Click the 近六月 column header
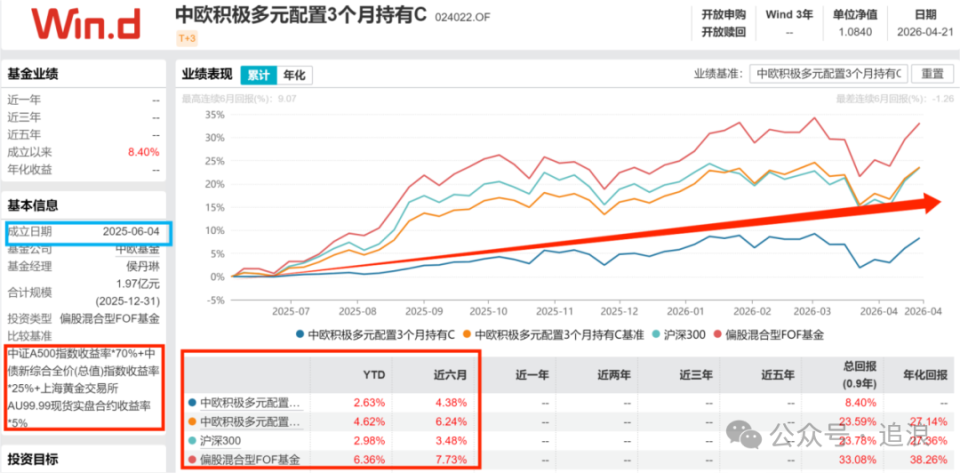 (452, 374)
